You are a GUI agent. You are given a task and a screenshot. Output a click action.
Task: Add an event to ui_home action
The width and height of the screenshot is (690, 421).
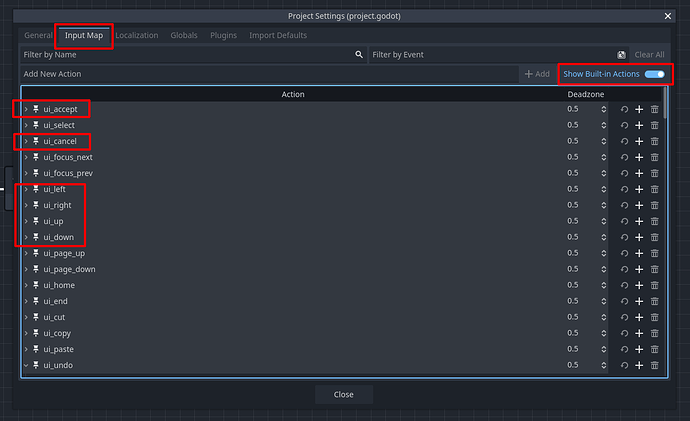[x=639, y=285]
